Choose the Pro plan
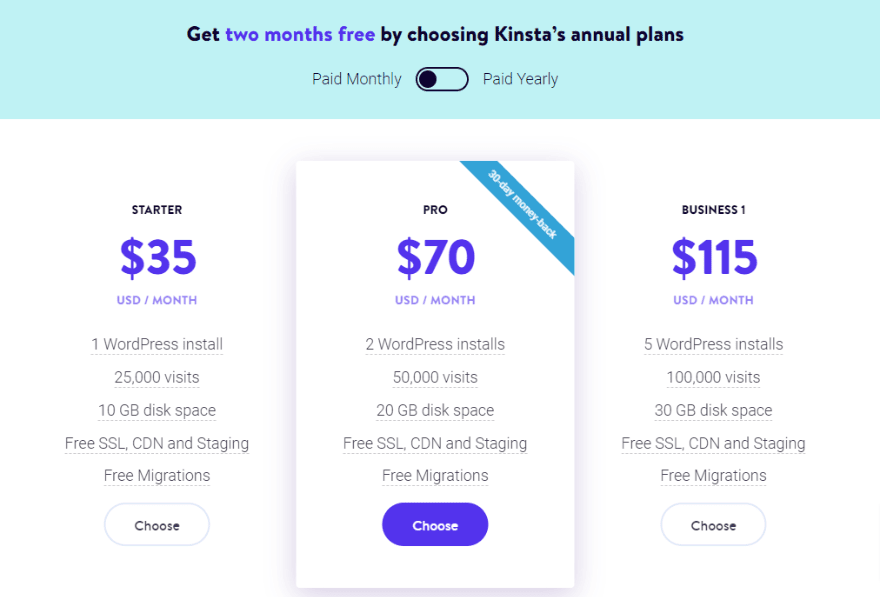880x597 pixels. [435, 525]
